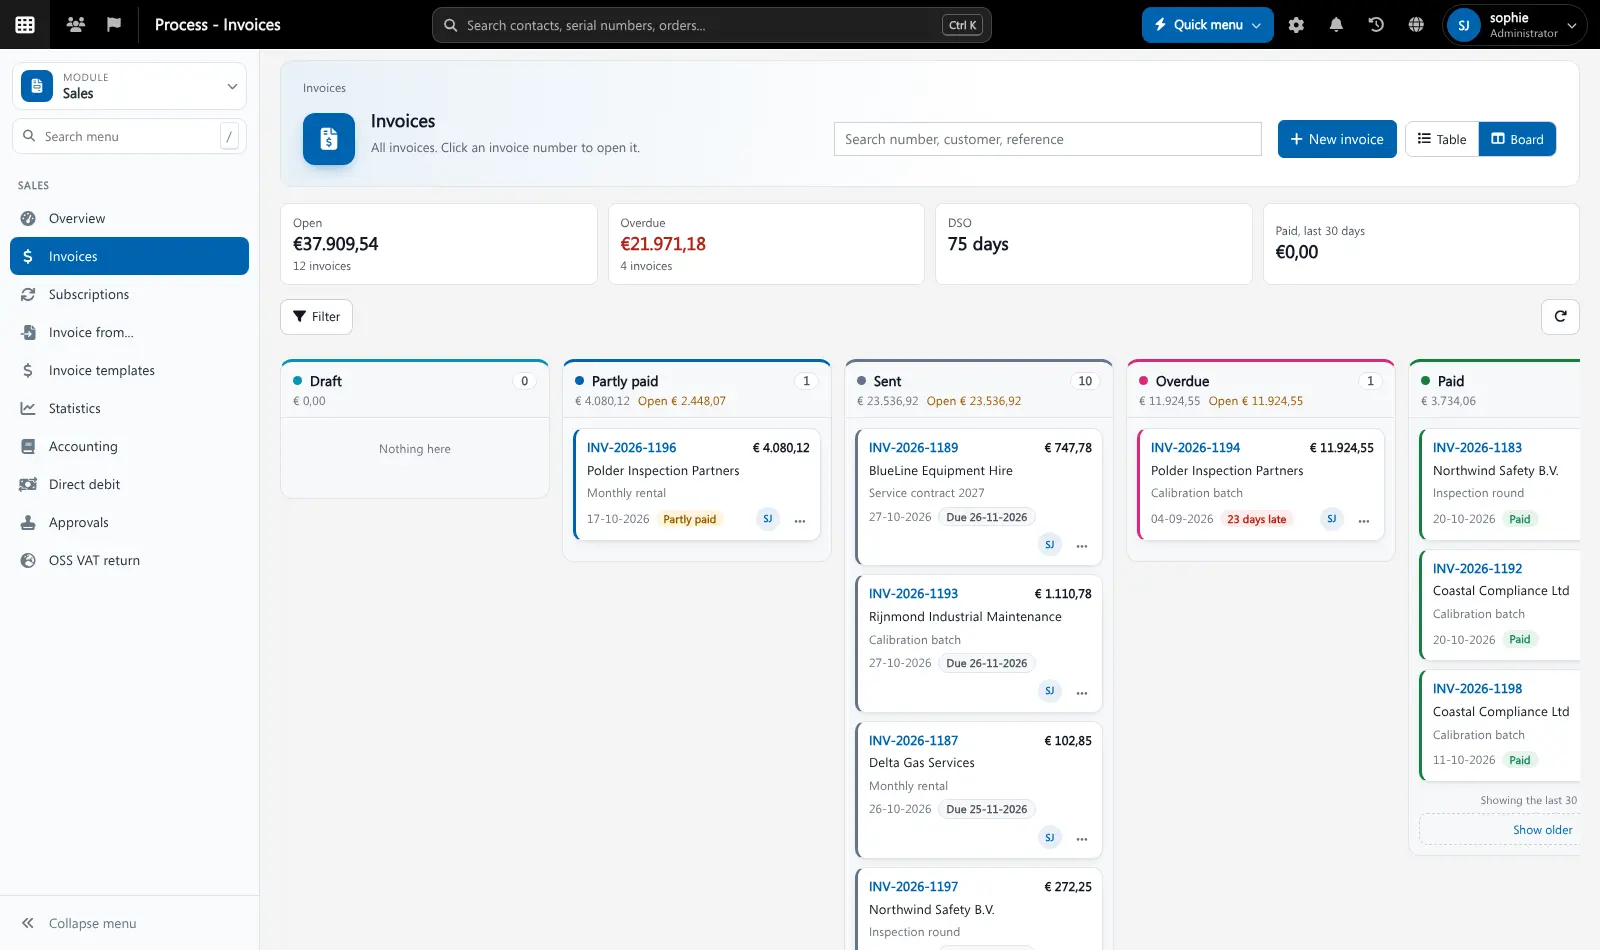The width and height of the screenshot is (1600, 950).
Task: Open the history clock icon
Action: [x=1376, y=25]
